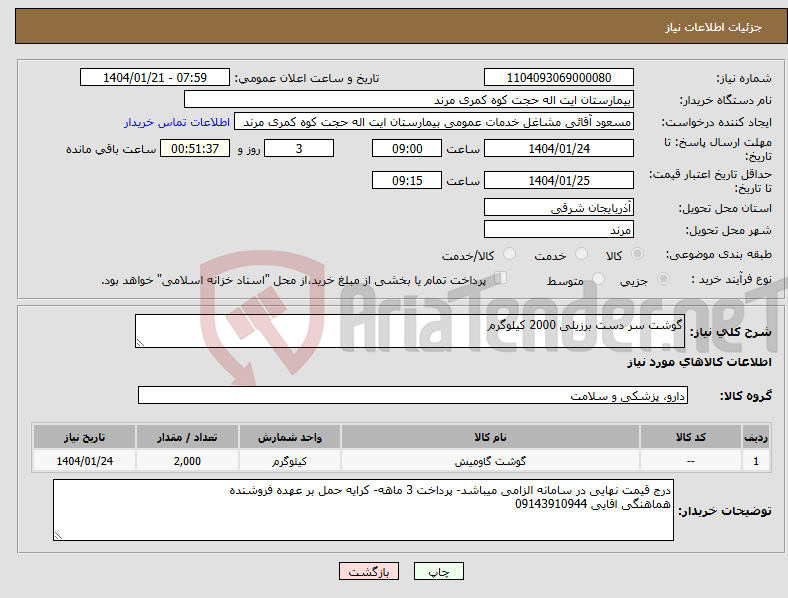The height and width of the screenshot is (598, 788).
Task: Click the buyer organization name field
Action: point(409,99)
